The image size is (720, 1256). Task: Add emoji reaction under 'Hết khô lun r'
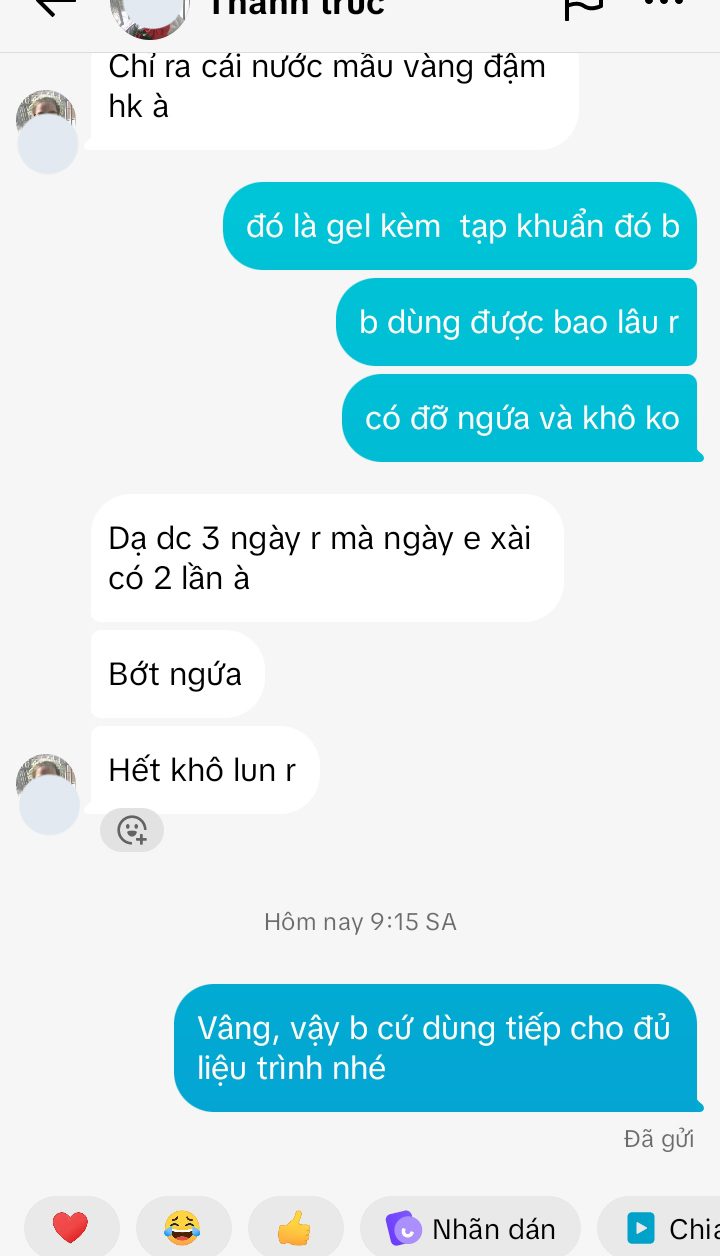click(x=132, y=830)
